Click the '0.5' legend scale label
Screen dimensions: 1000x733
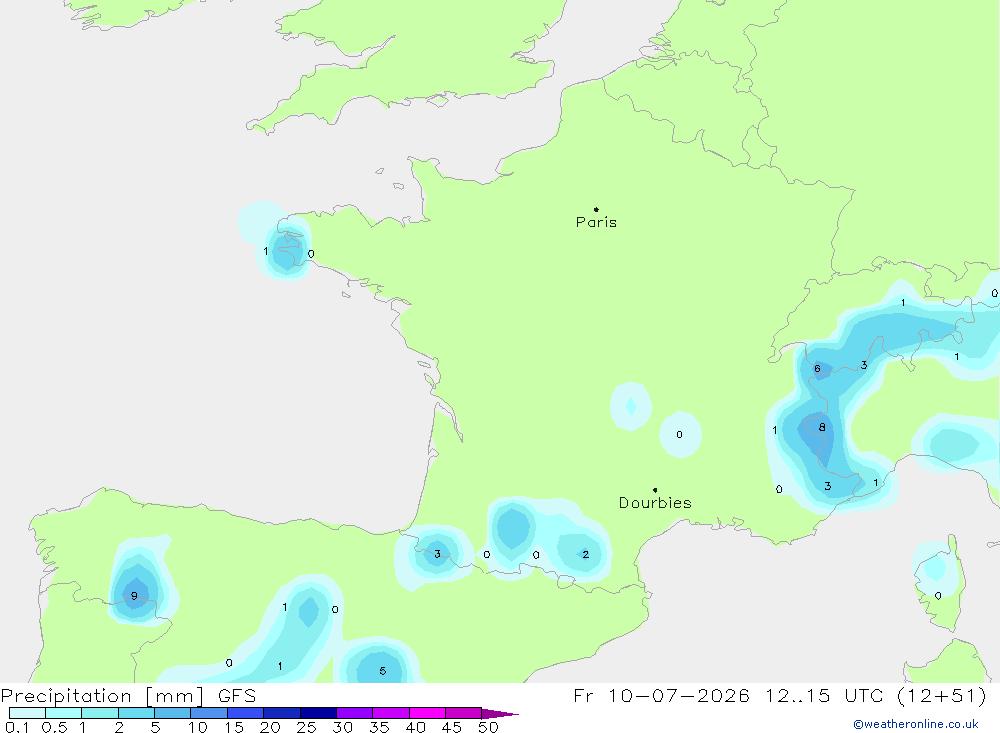point(54,727)
